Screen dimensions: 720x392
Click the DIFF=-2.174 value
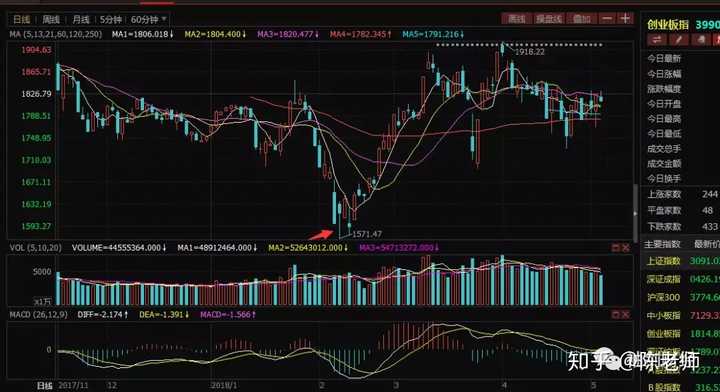103,315
